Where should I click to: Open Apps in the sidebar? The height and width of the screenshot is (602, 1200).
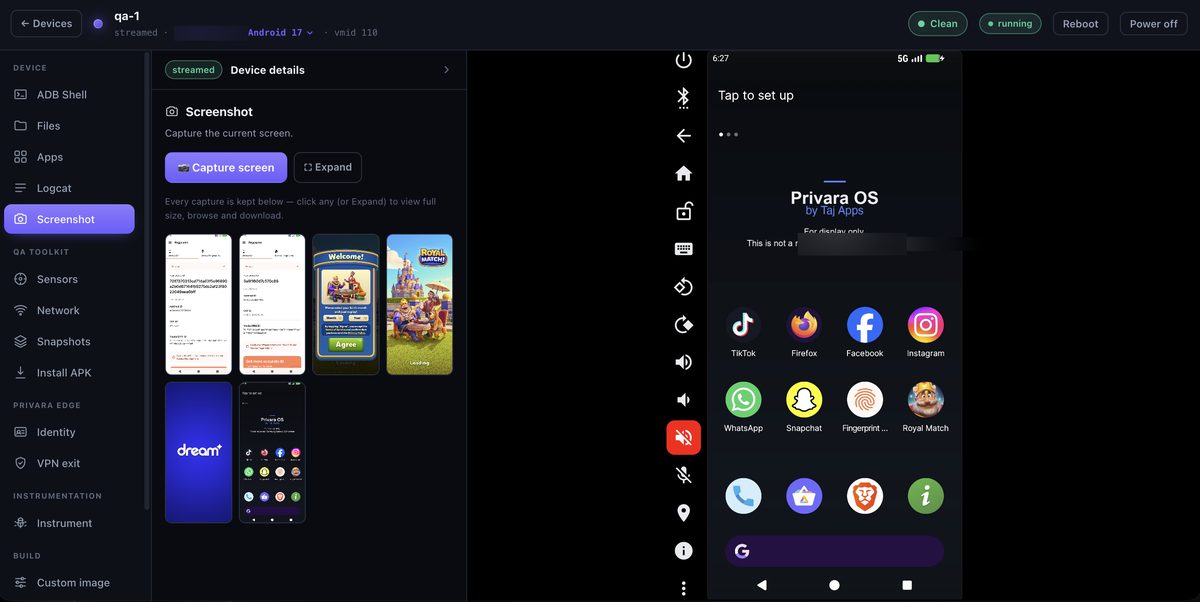click(x=69, y=157)
